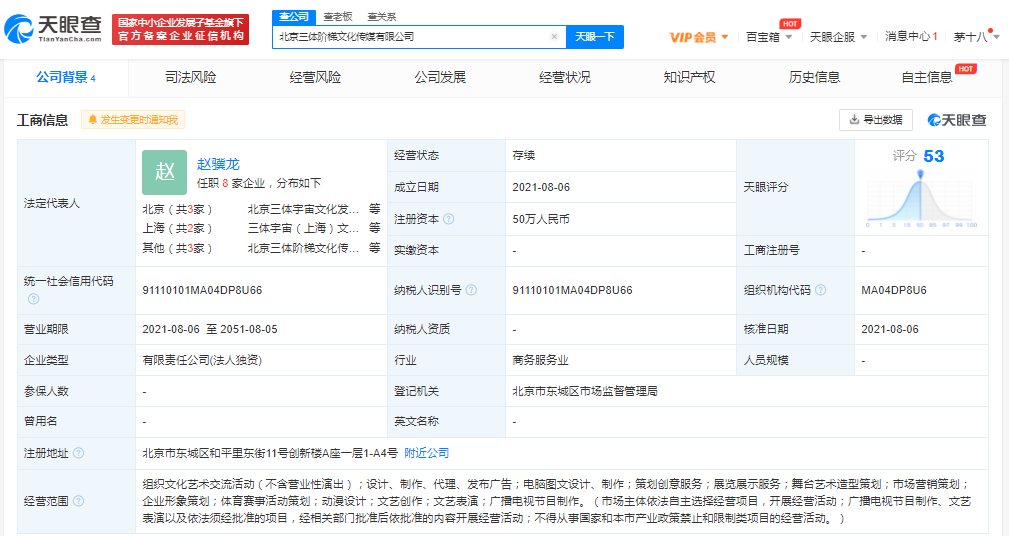Open the 国家中小企业发展子基金 red banner
Viewport: 1009px width, 536px height.
point(180,30)
